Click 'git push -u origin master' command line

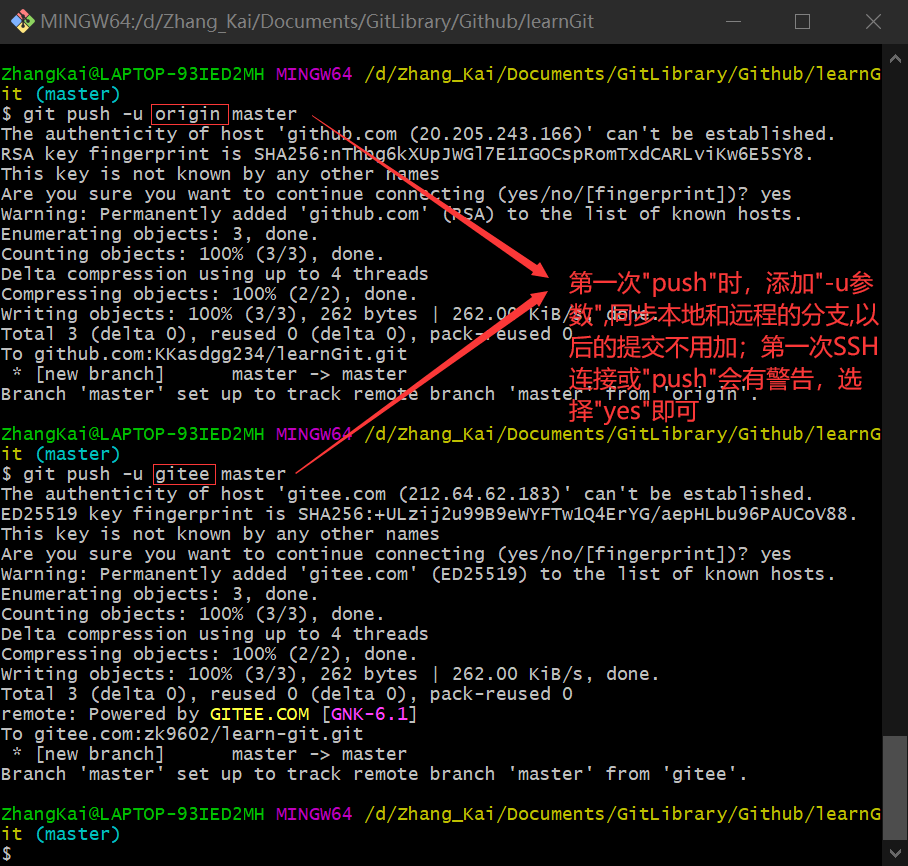point(149,114)
